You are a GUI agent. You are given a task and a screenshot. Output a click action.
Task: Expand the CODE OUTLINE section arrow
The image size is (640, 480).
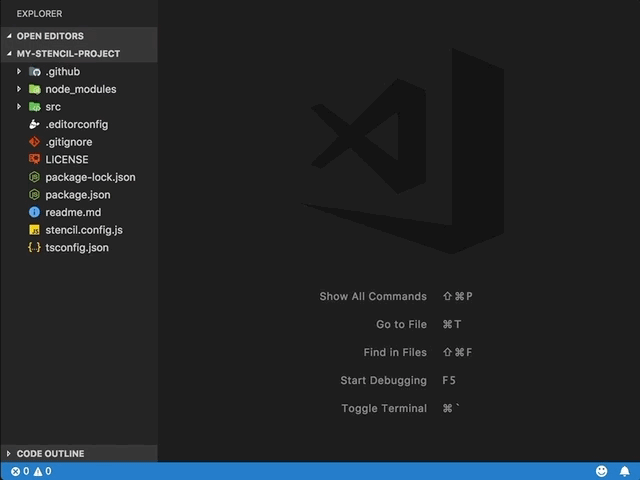(9, 453)
